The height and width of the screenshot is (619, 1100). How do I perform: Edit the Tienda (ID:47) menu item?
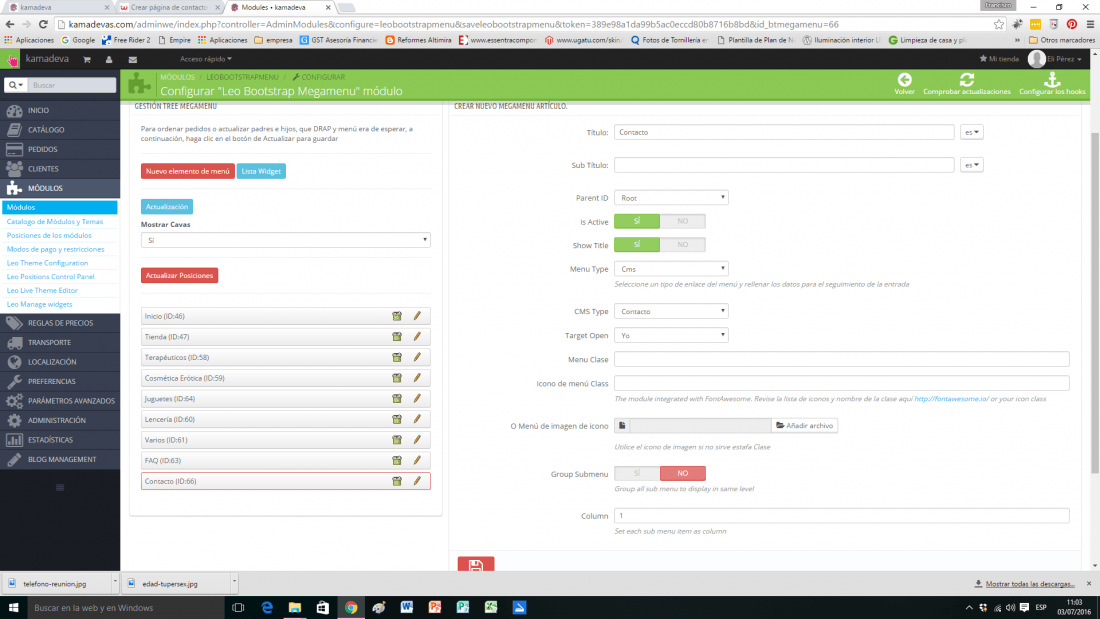[417, 337]
